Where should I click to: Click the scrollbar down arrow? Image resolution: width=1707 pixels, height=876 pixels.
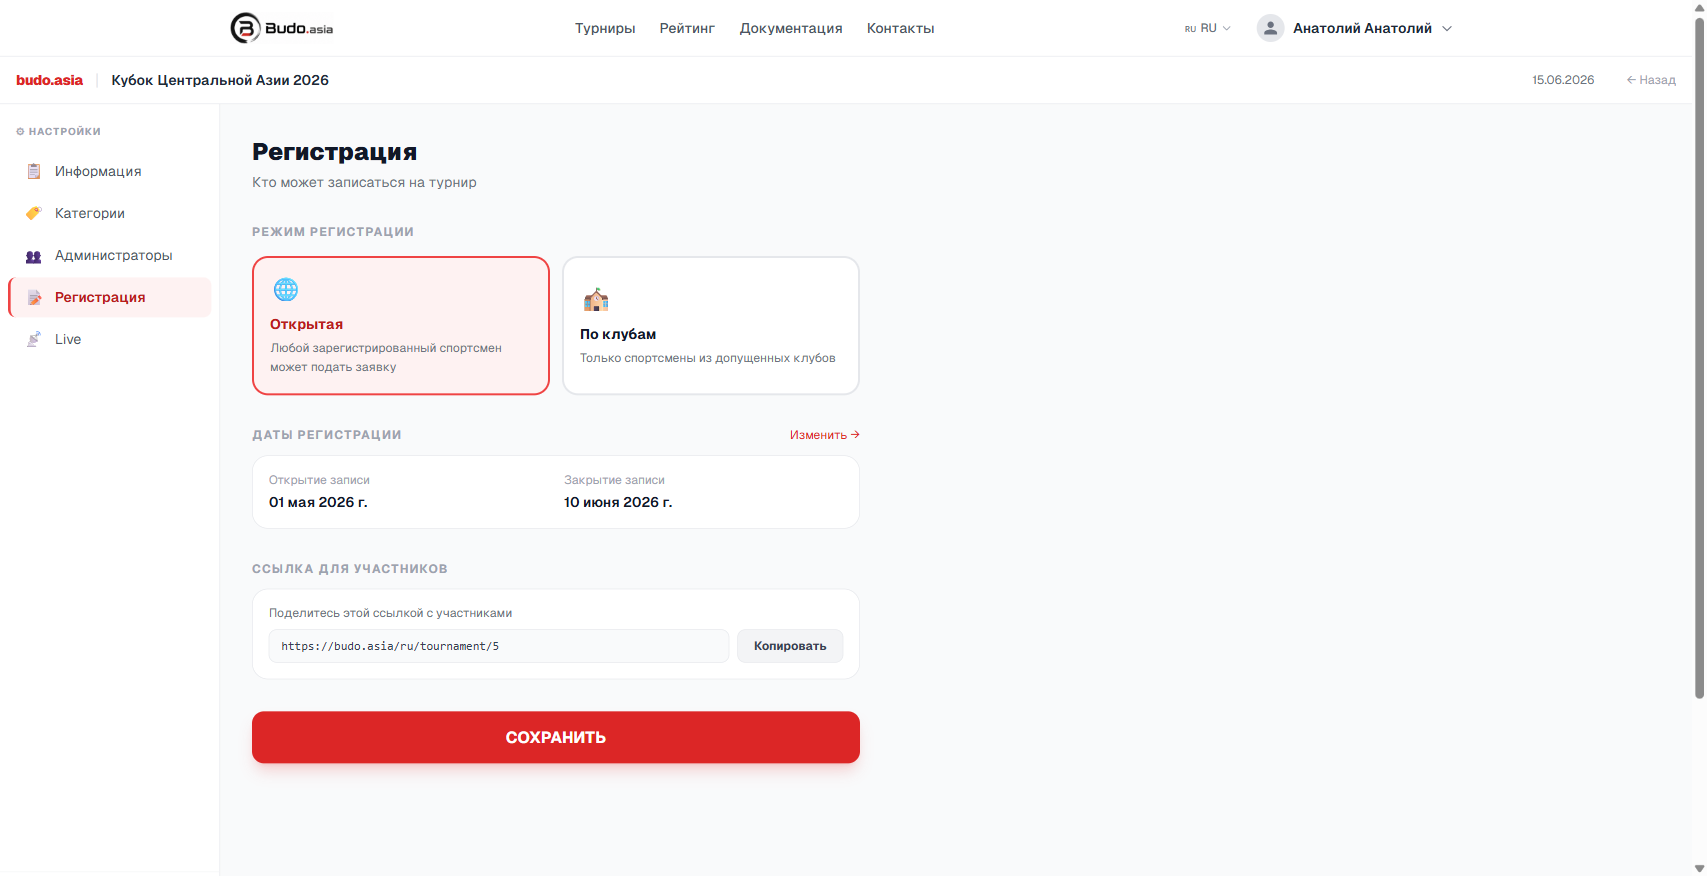pyautogui.click(x=1699, y=869)
